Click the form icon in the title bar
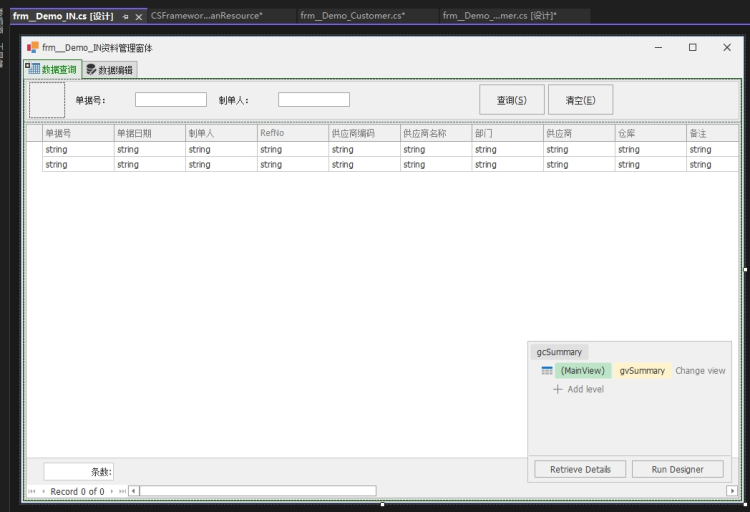750x512 pixels. pyautogui.click(x=33, y=48)
